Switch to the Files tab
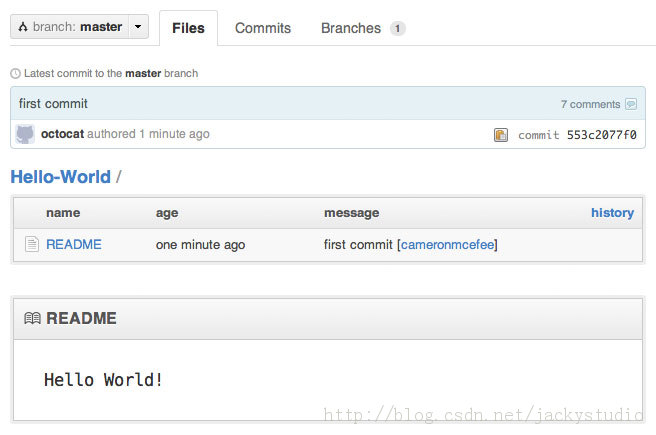This screenshot has height=435, width=656. [188, 28]
